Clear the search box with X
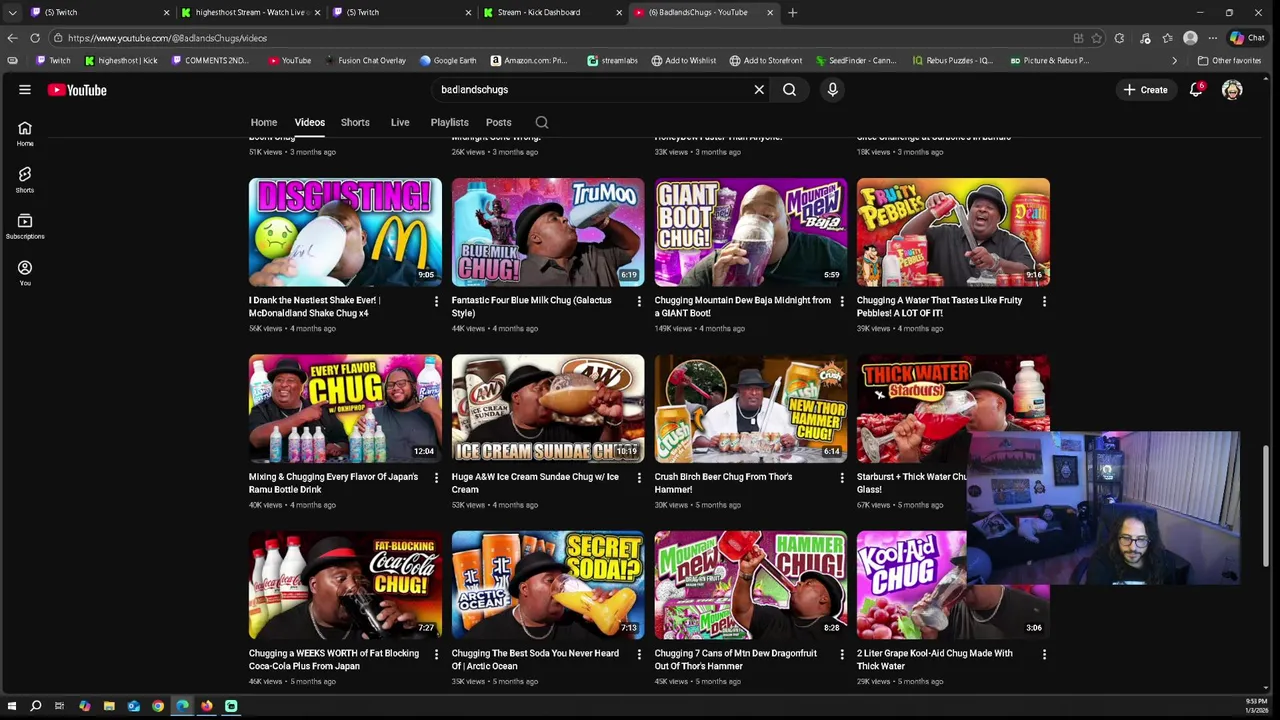This screenshot has height=720, width=1280. tap(759, 90)
